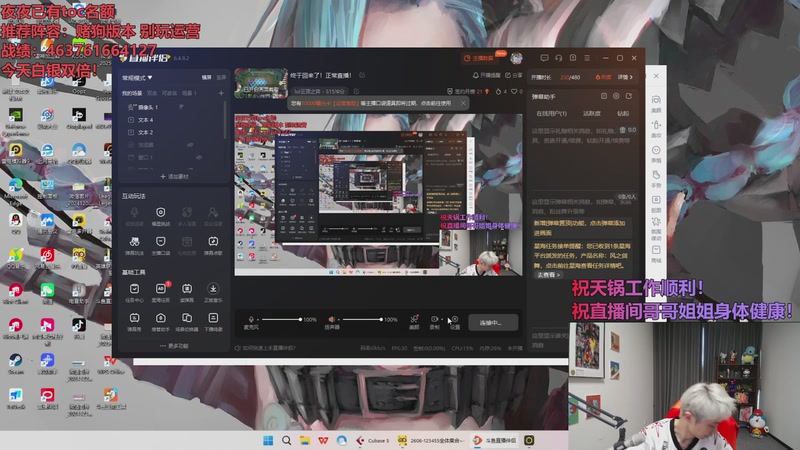Open the headset customer service icon
Viewport: 800px width, 450px height.
(x=559, y=58)
